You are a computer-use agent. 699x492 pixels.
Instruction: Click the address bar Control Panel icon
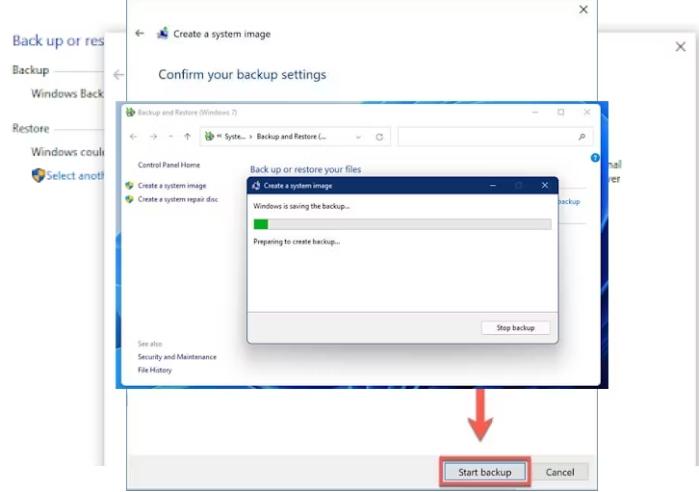tap(209, 136)
